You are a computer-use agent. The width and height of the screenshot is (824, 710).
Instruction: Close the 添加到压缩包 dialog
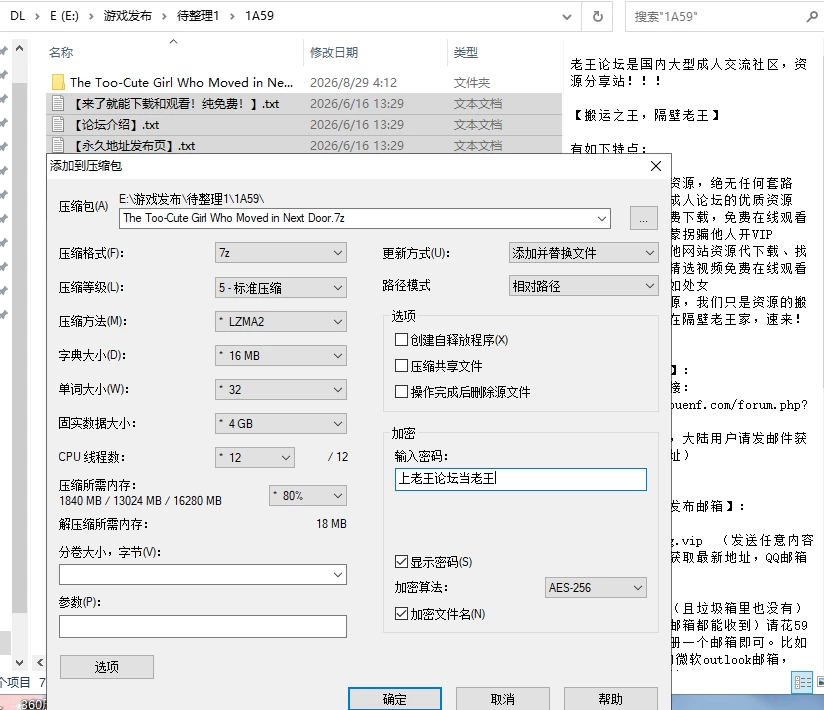coord(655,167)
